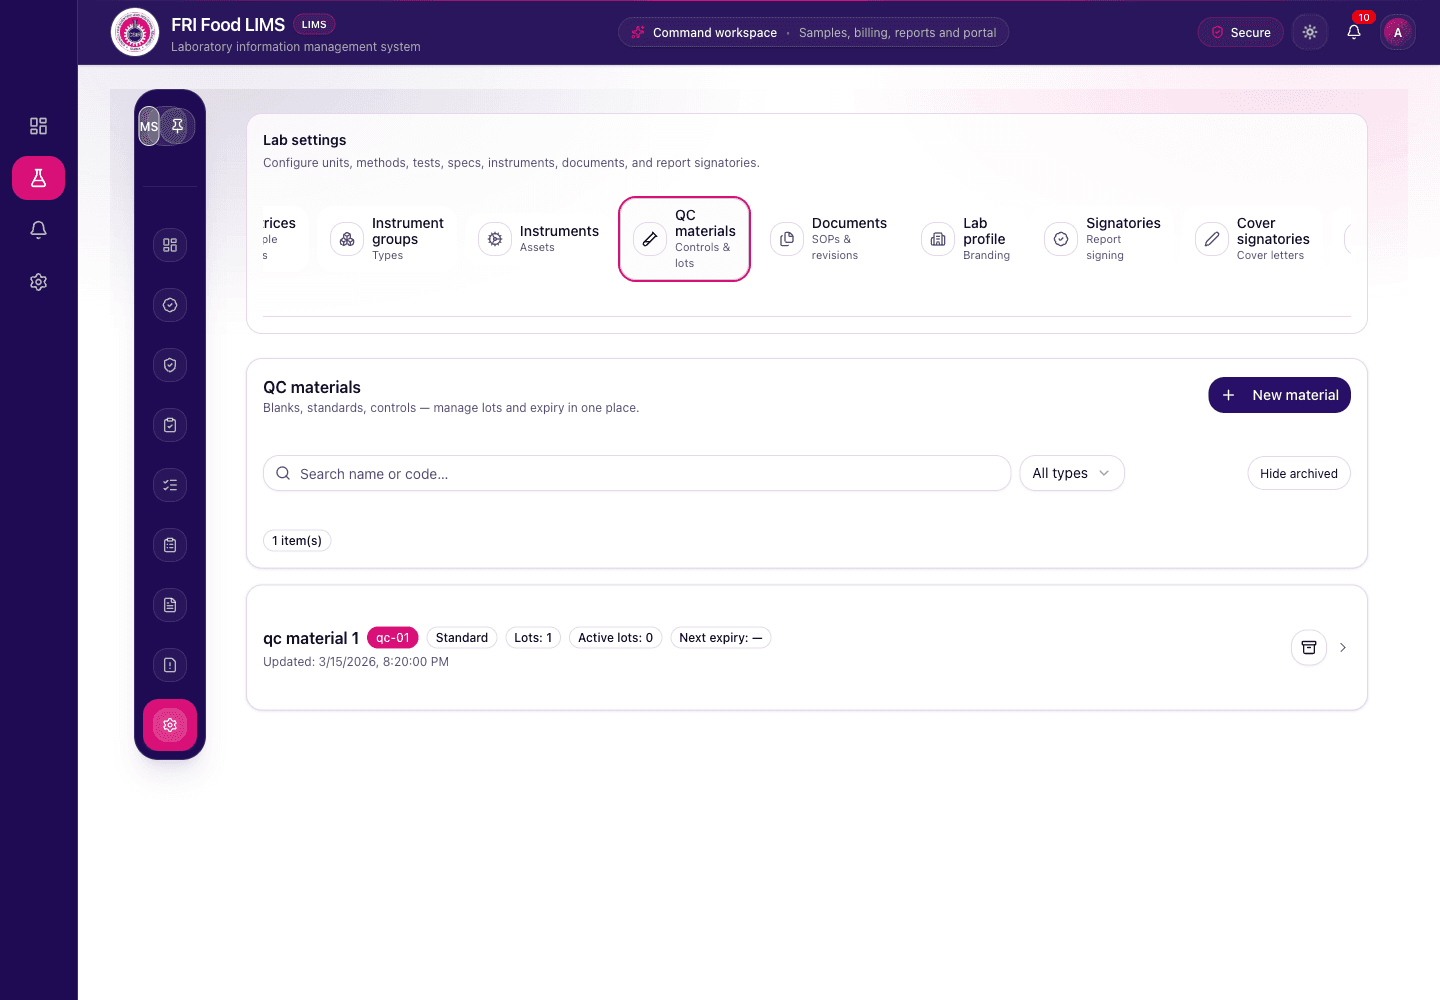Screen dimensions: 1440x1000
Task: Switch to Signatories tab
Action: (x=1105, y=239)
